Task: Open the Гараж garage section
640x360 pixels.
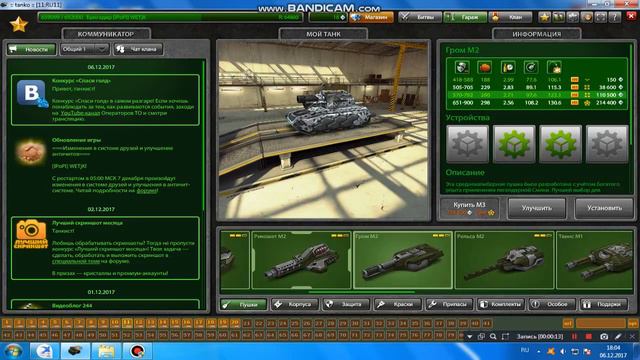Action: tap(465, 17)
